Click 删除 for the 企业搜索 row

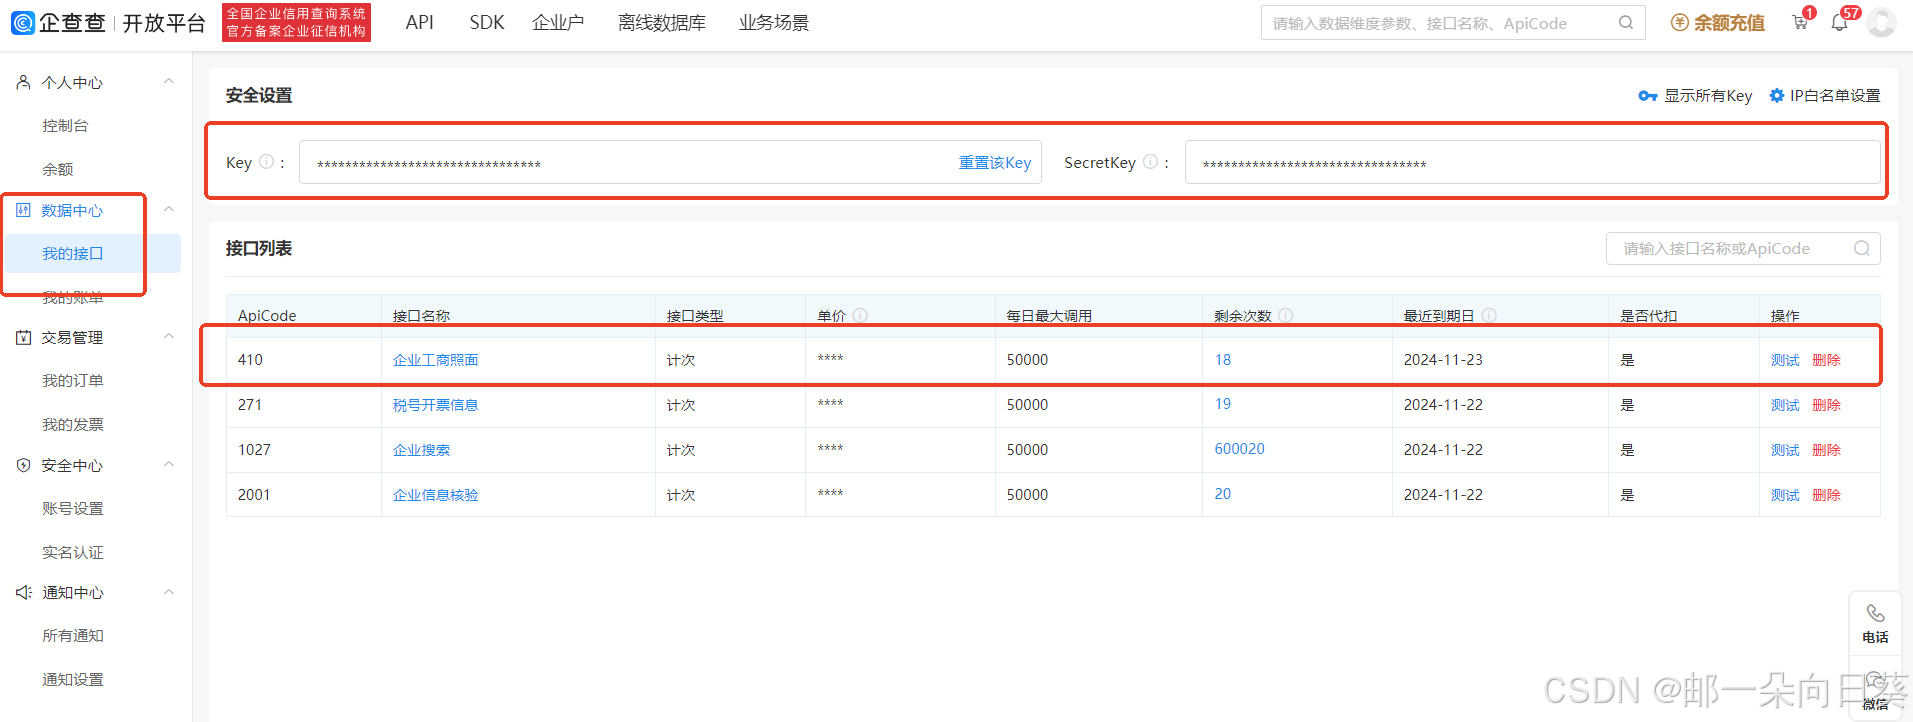(x=1826, y=450)
